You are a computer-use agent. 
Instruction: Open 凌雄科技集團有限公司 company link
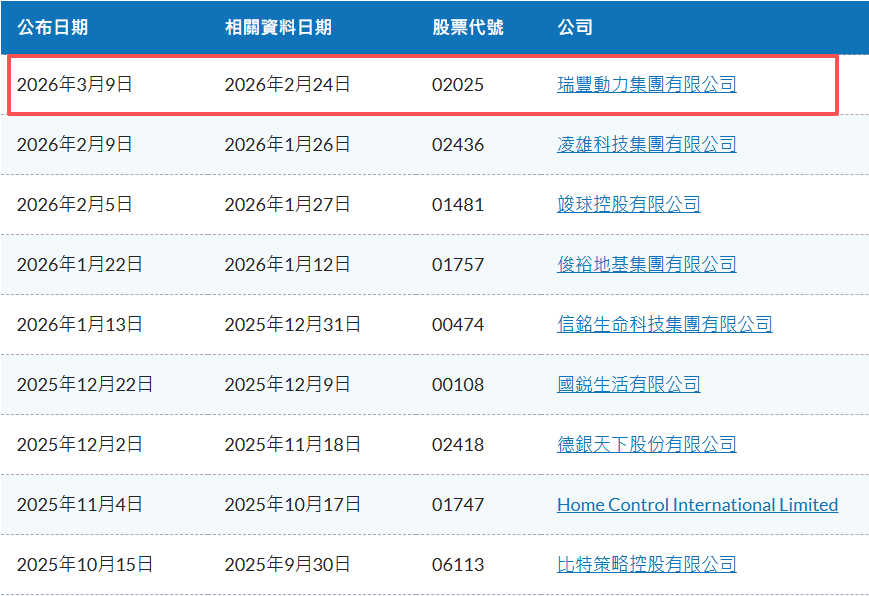pos(646,144)
